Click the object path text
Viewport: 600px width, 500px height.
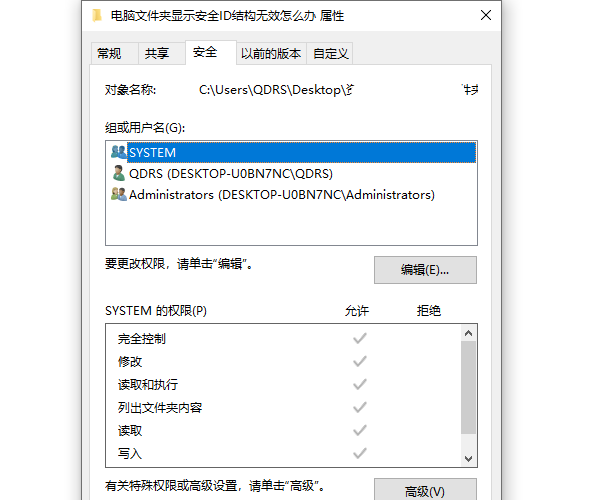(275, 90)
